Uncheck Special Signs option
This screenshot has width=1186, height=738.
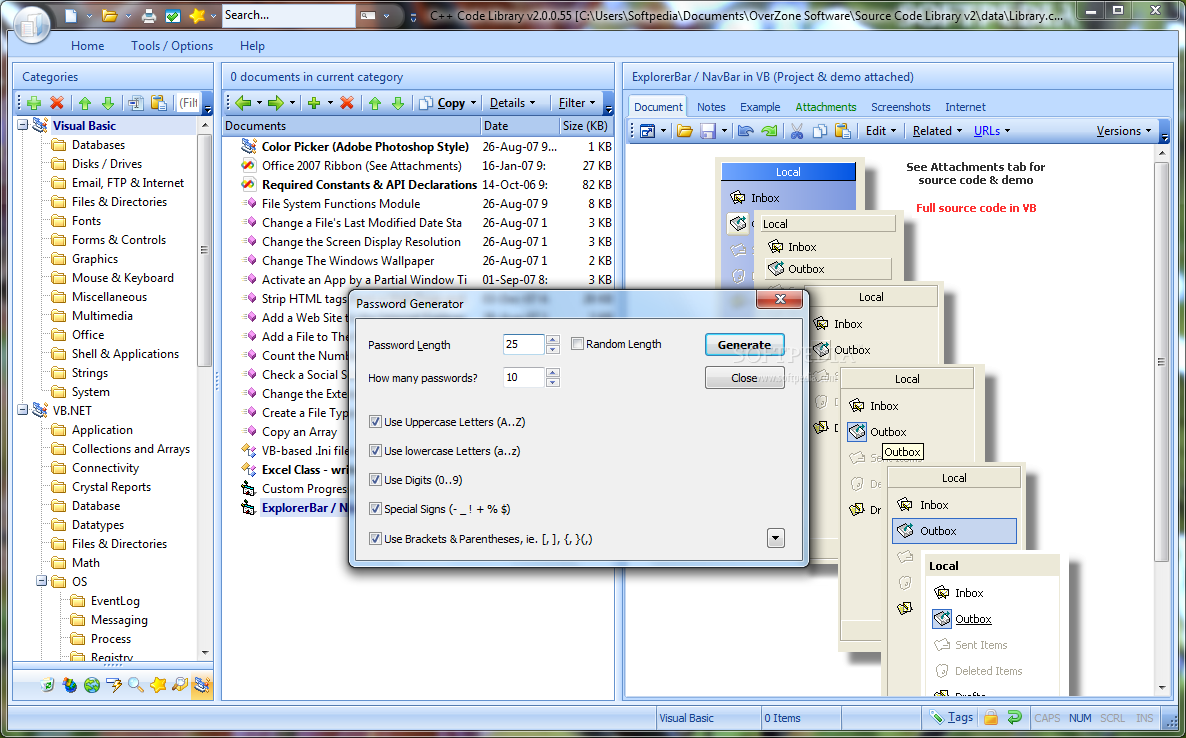tap(375, 509)
